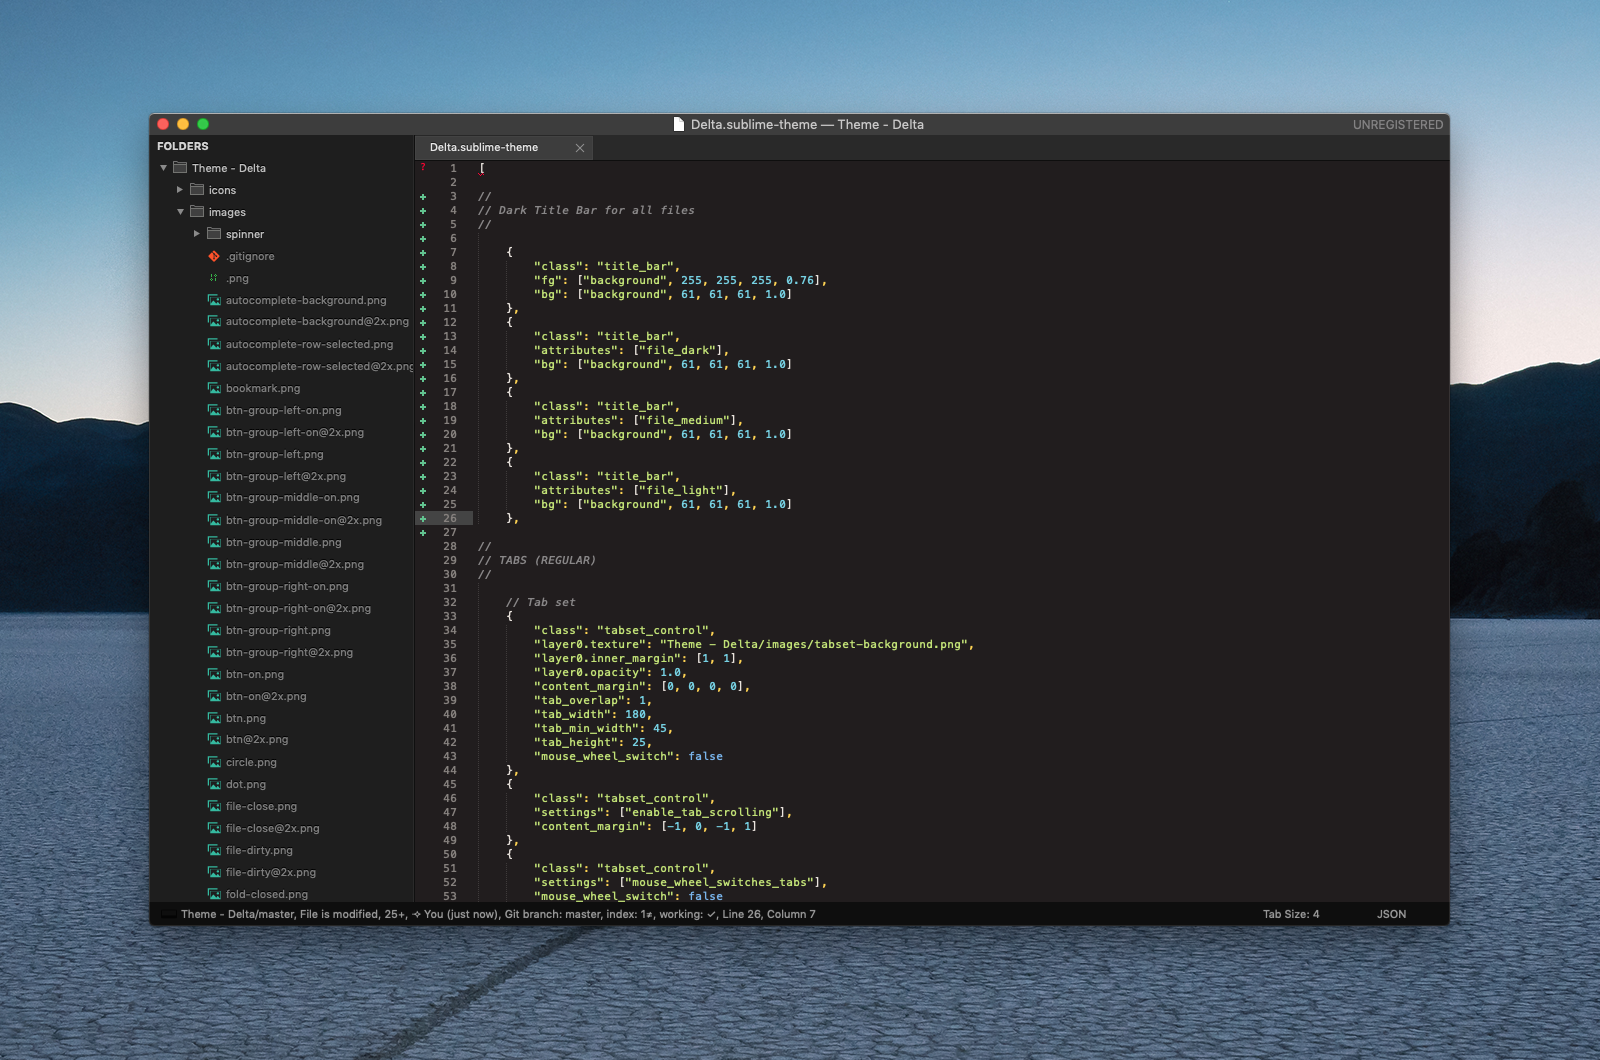Open btn@2x.png from sidebar
Screen dimensions: 1600x1060
click(x=257, y=740)
